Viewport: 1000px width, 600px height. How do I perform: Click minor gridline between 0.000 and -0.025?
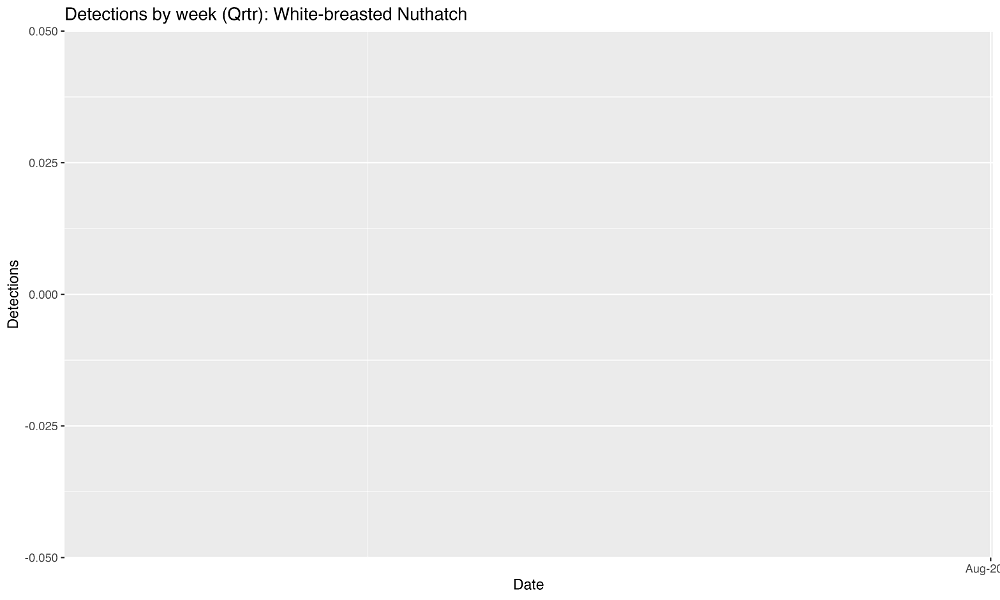(528, 360)
